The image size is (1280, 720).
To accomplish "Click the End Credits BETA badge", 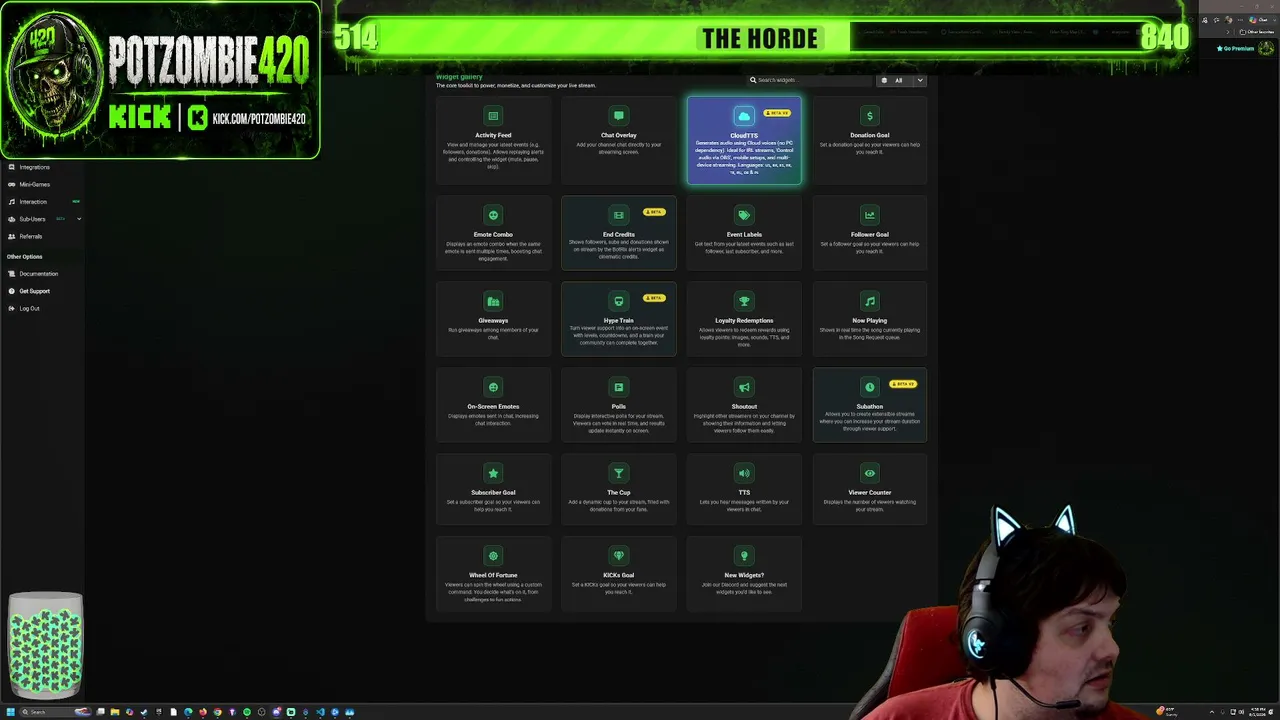I will click(654, 212).
